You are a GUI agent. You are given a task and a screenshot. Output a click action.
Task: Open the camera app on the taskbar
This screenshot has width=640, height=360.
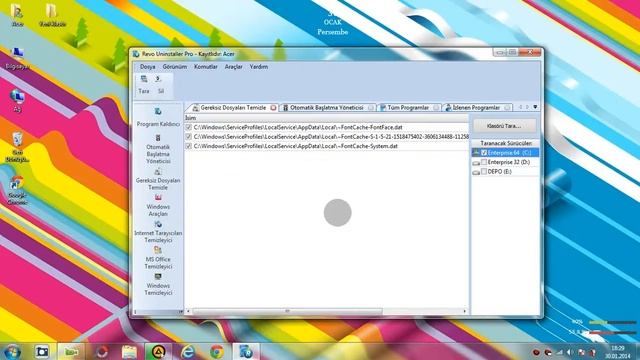[42, 351]
